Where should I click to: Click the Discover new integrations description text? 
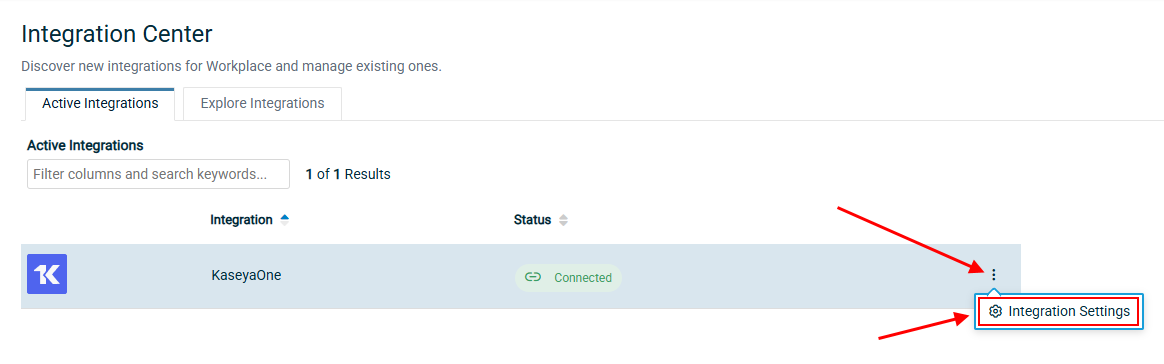tap(232, 66)
